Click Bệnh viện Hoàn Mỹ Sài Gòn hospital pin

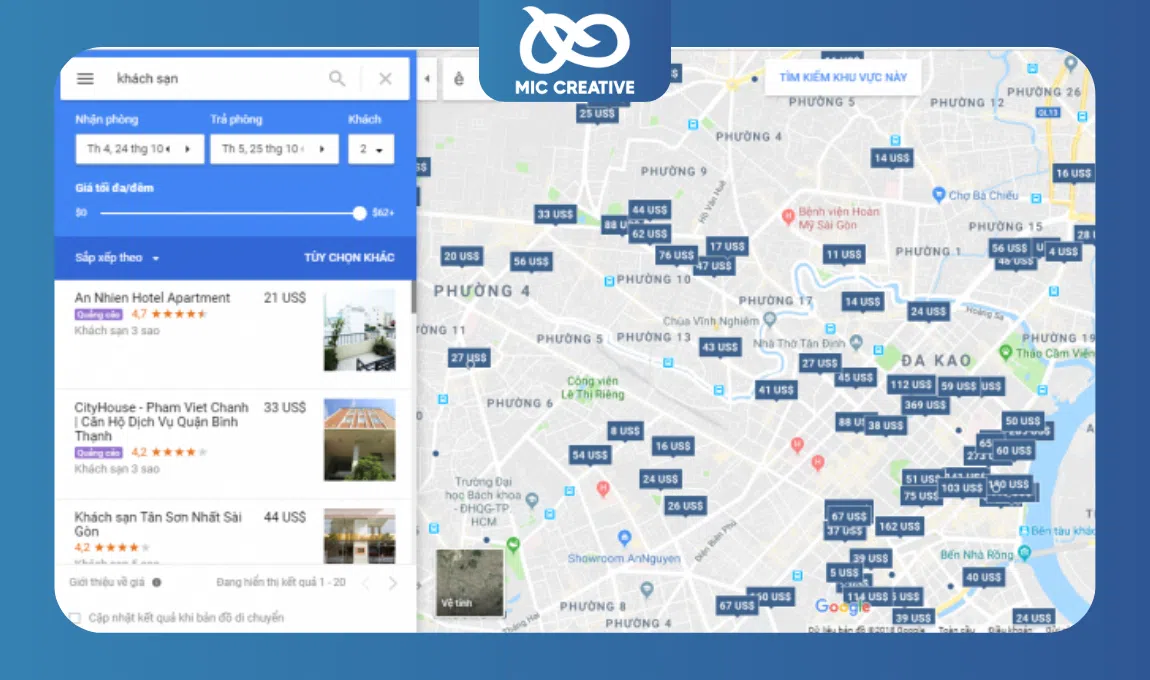click(x=788, y=216)
